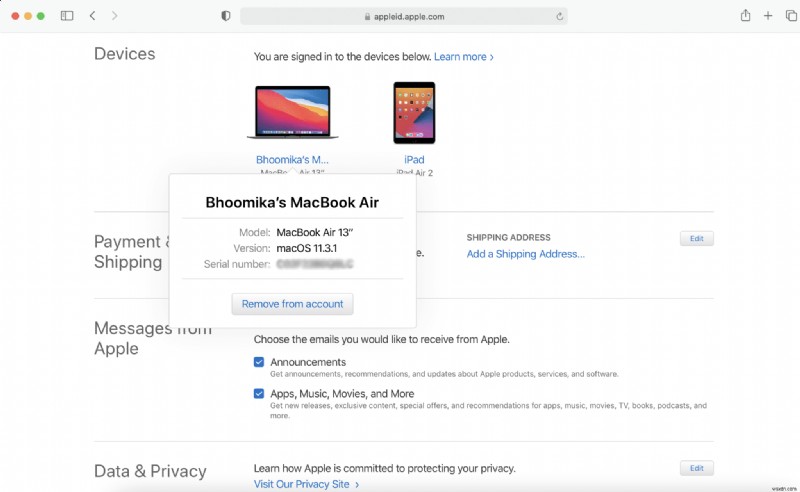The height and width of the screenshot is (492, 800).
Task: Click the MacBook Air 13″ model value
Action: [x=315, y=233]
